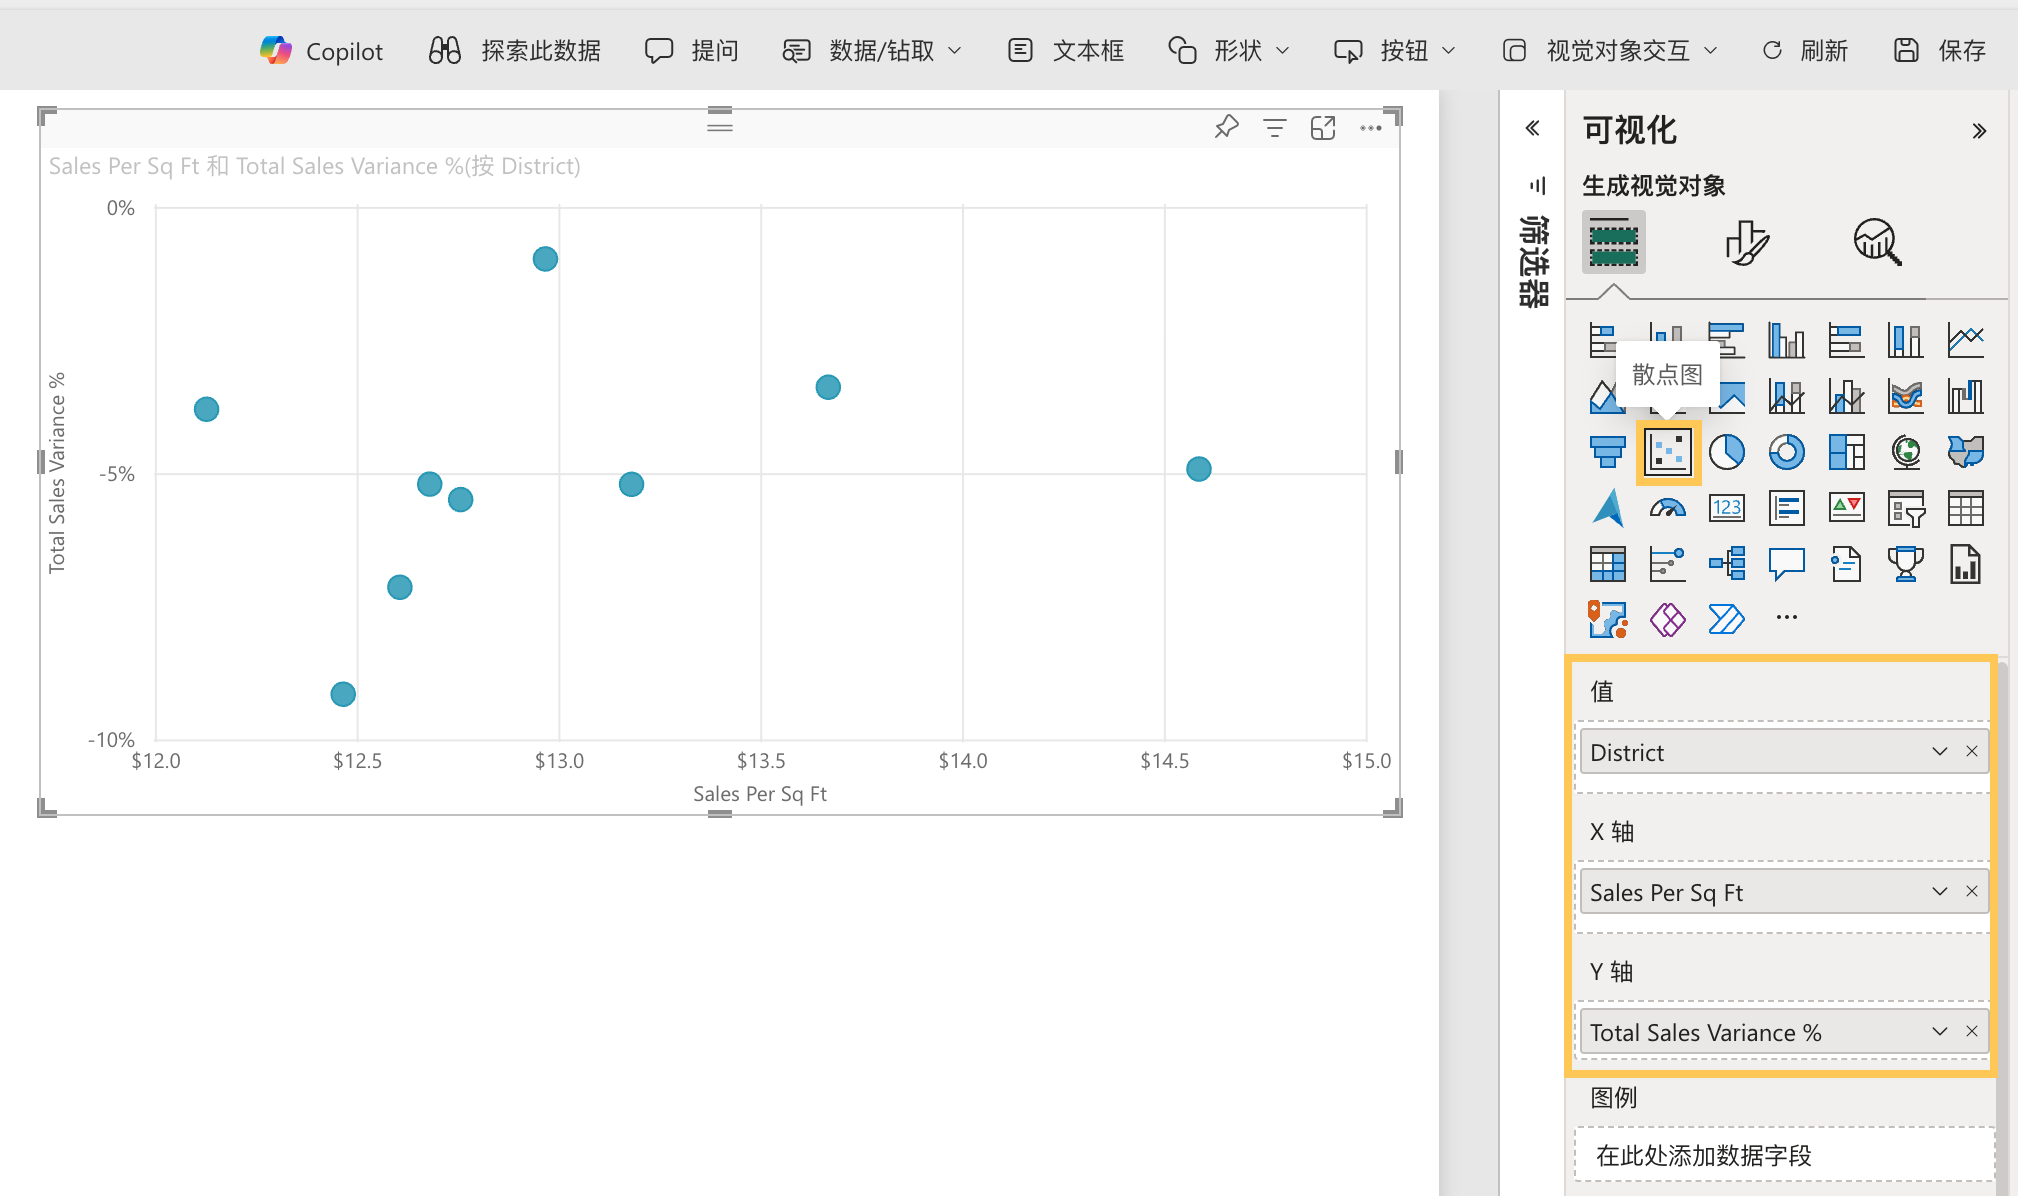This screenshot has width=2018, height=1196.
Task: Click the filter icon on the visual header
Action: point(1274,127)
